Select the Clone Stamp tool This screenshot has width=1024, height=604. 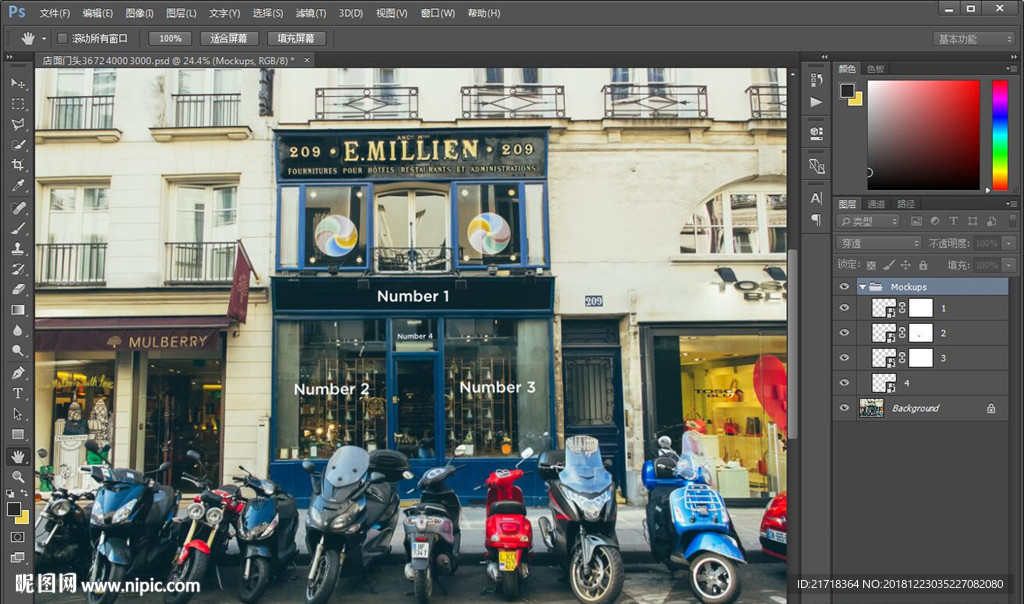(x=18, y=248)
